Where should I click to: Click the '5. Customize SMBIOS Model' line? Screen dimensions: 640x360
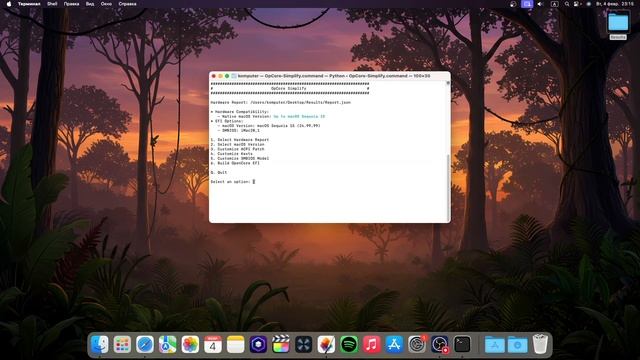(240, 158)
